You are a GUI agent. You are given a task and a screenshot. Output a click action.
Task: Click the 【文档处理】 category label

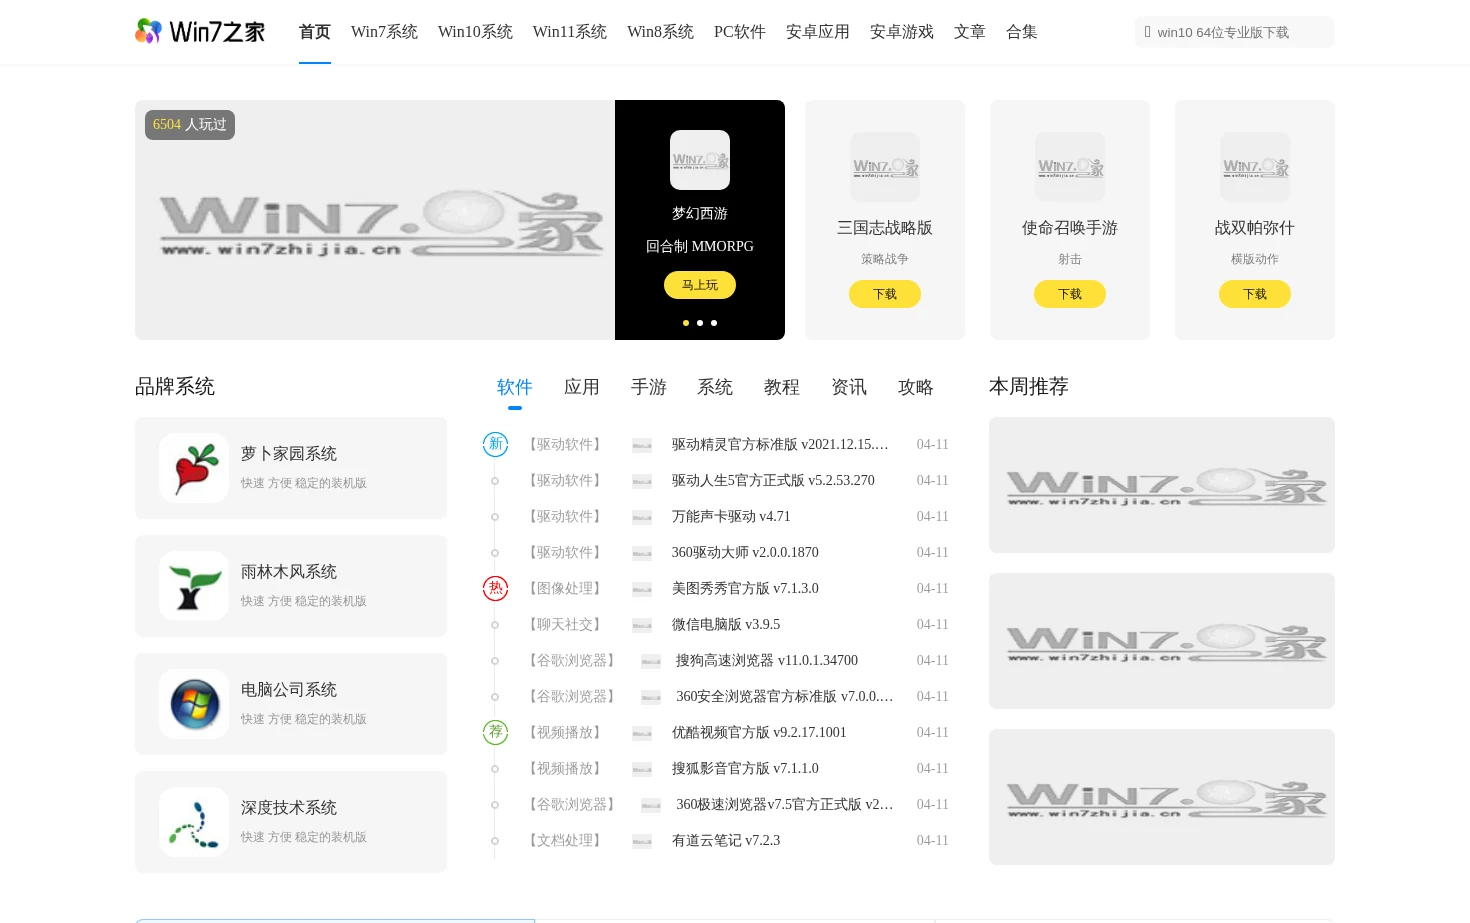click(565, 840)
